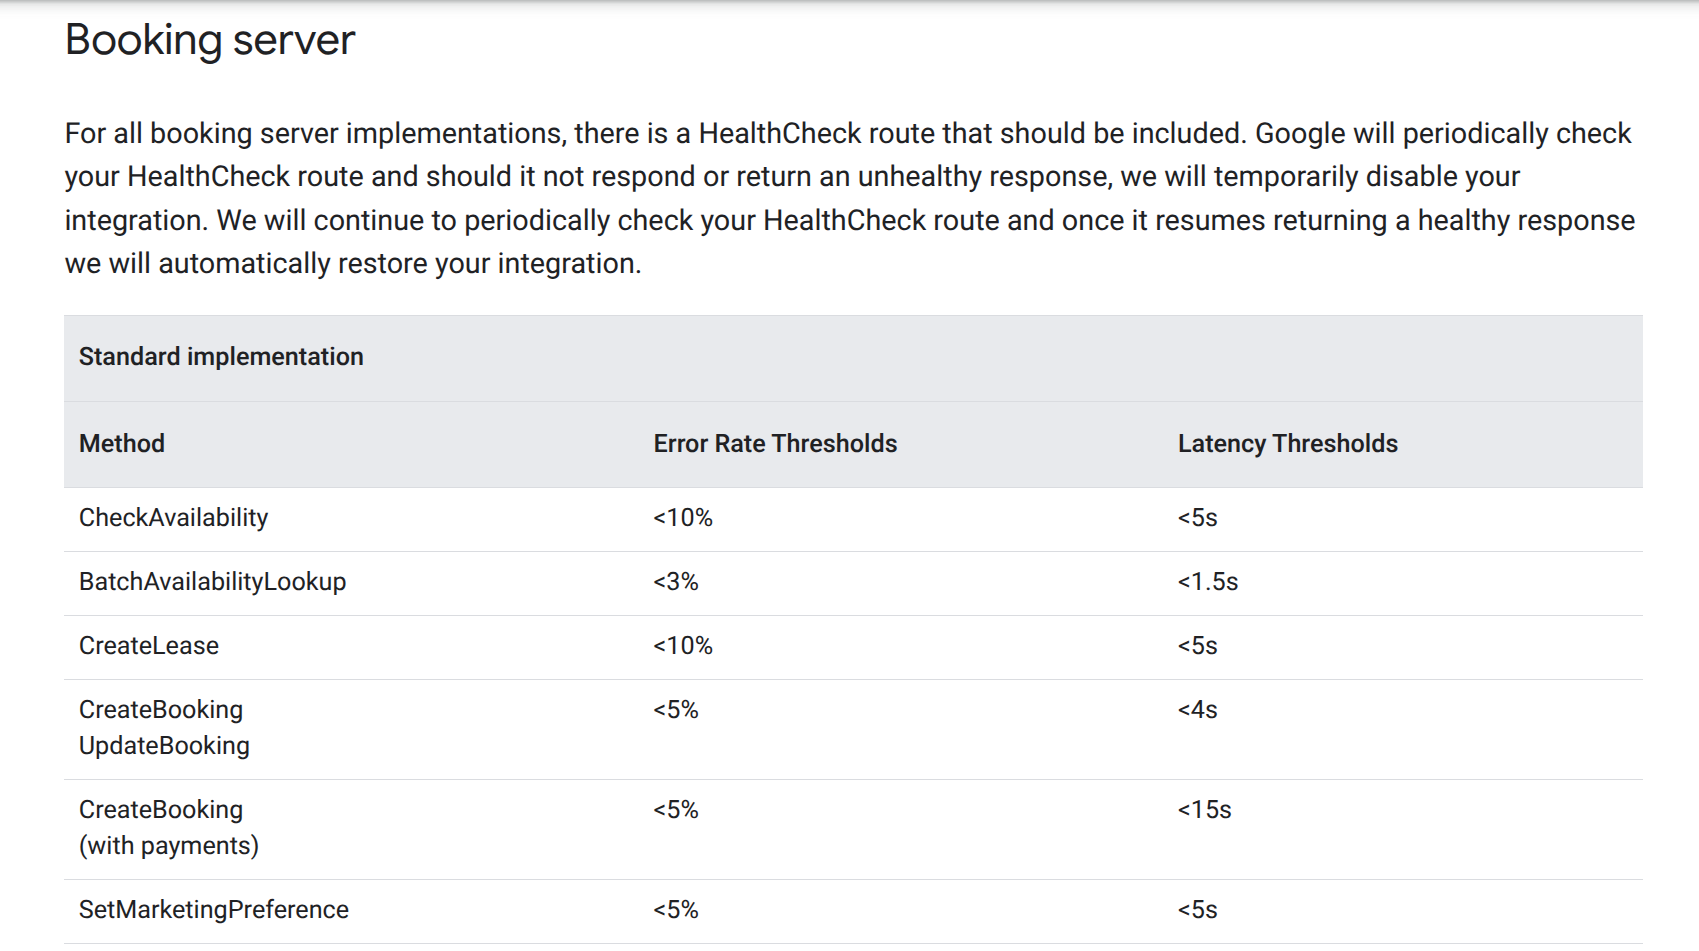Click the CheckAvailability method name
This screenshot has height=951, width=1699.
(x=174, y=518)
